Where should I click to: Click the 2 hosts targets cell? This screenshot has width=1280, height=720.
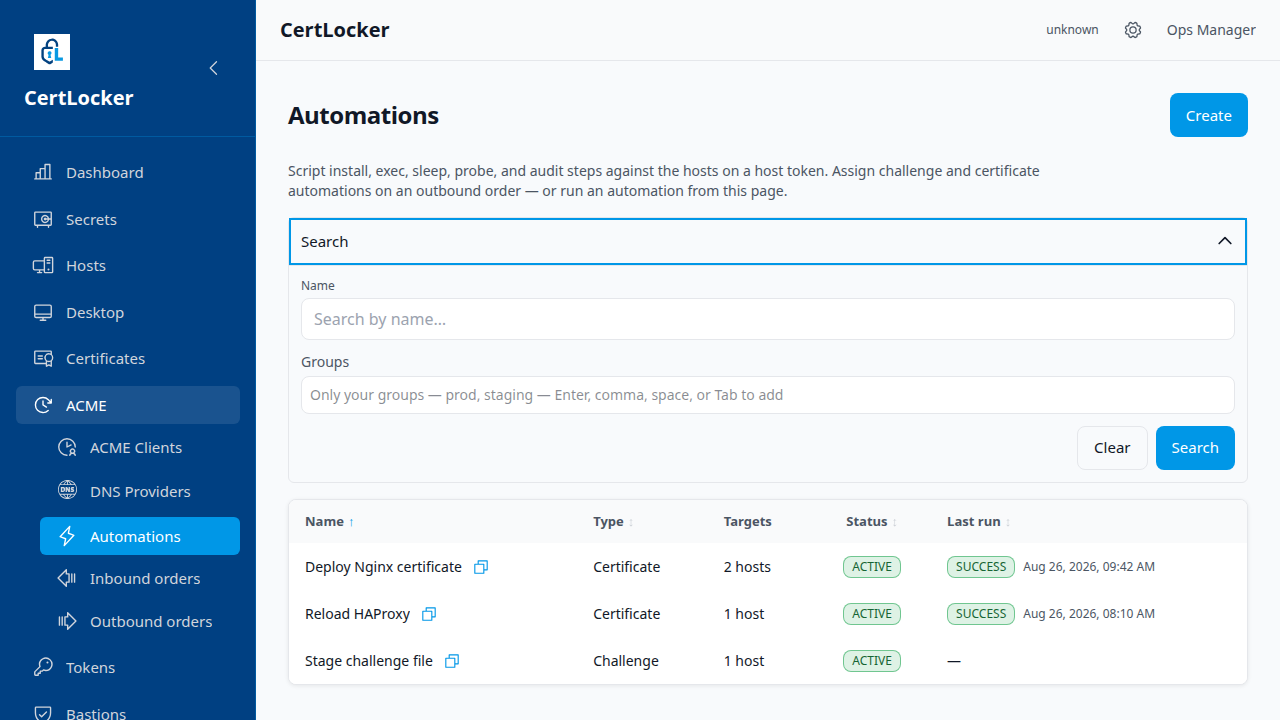747,567
